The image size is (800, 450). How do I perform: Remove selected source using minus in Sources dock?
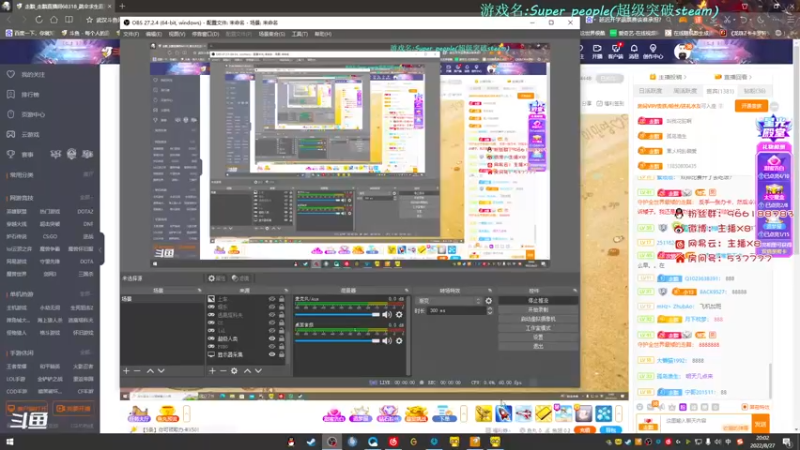[223, 371]
